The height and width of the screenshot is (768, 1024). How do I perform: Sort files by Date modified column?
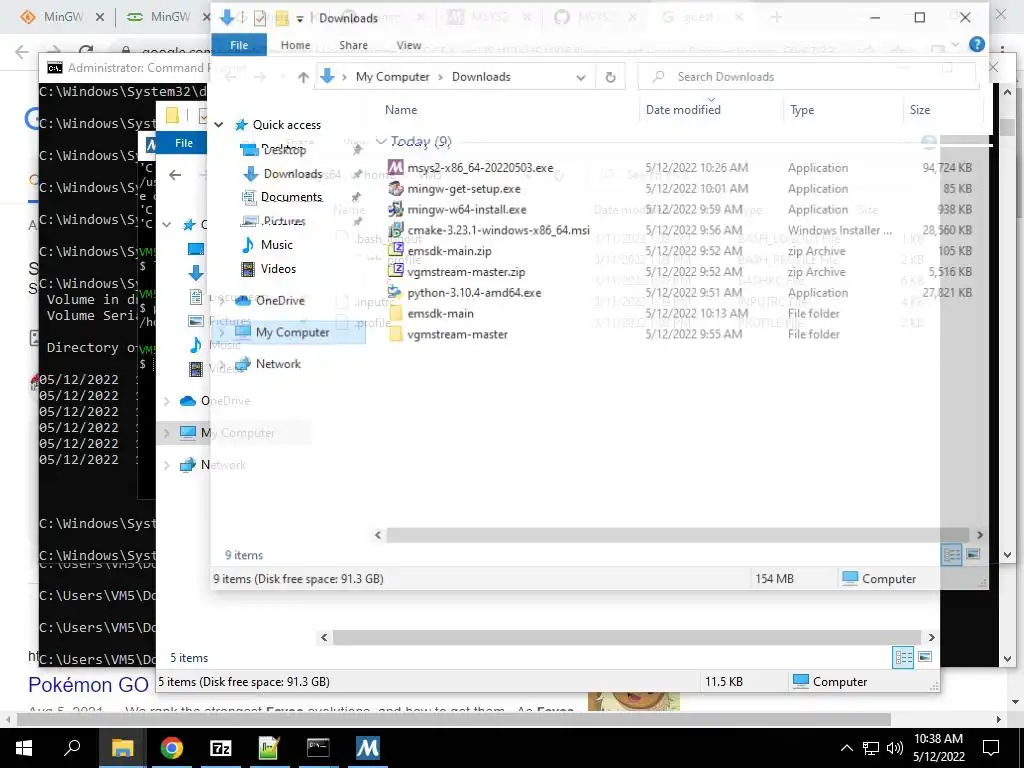click(683, 110)
